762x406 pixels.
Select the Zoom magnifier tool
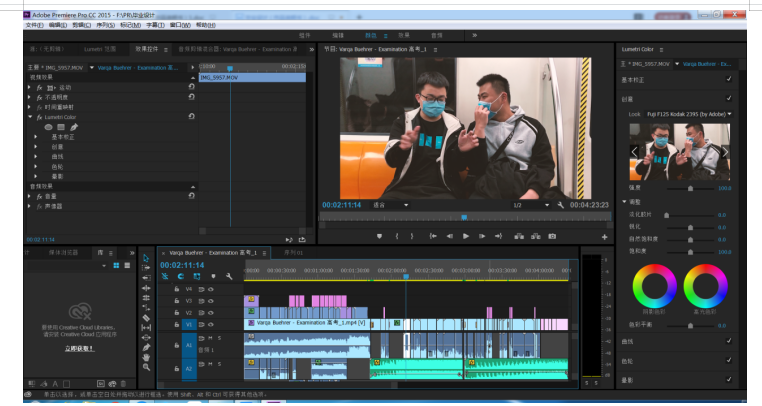click(146, 368)
